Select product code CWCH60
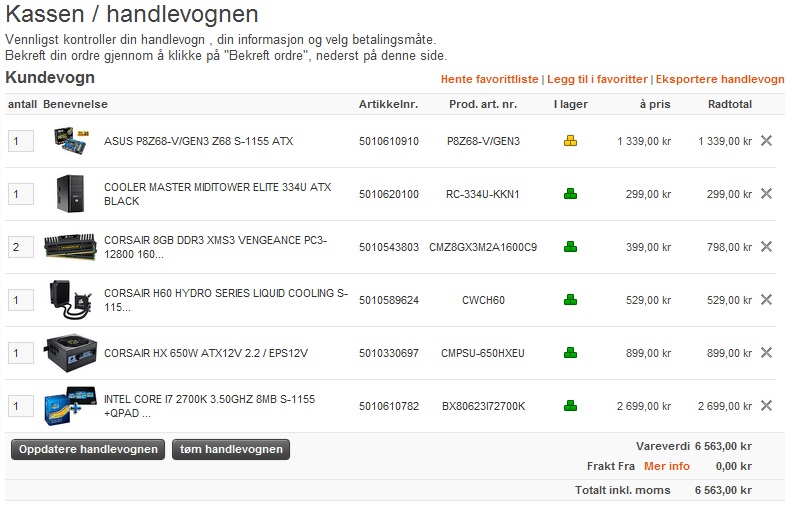This screenshot has width=795, height=506. point(483,300)
